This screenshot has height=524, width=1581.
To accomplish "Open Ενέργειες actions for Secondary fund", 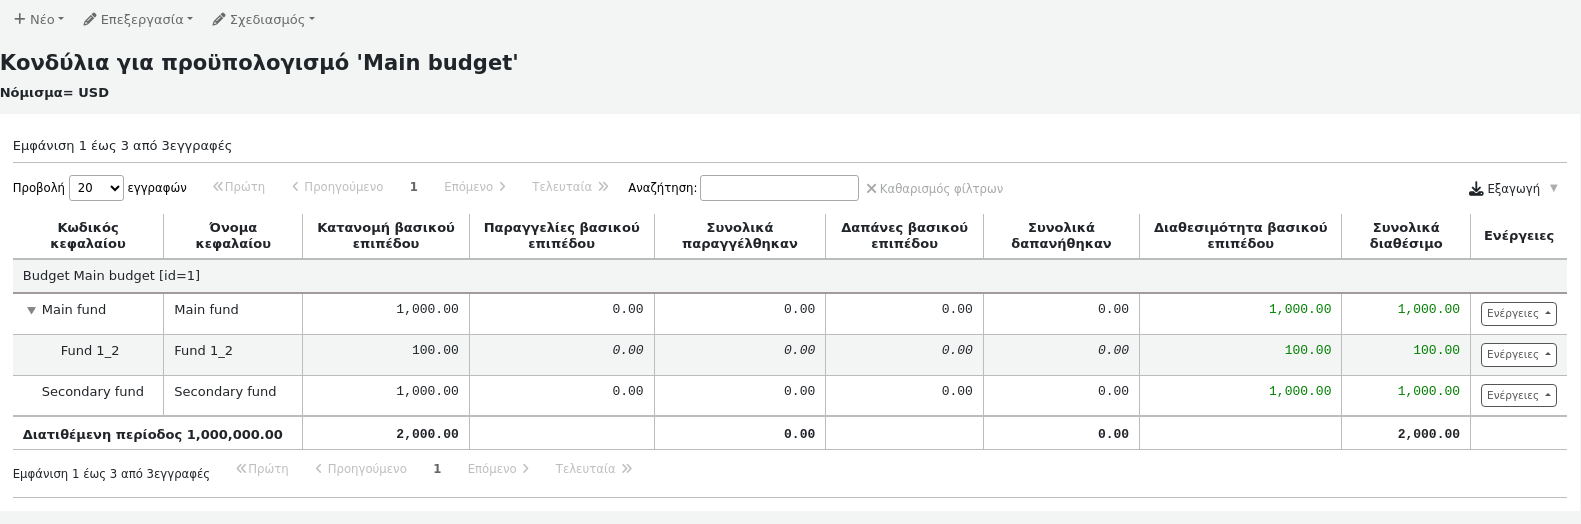I will [x=1518, y=396].
